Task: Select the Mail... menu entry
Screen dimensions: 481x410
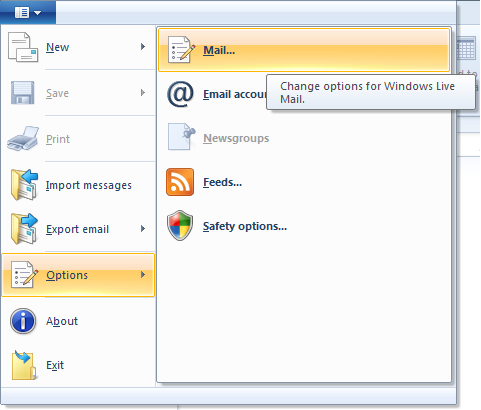Action: 304,50
